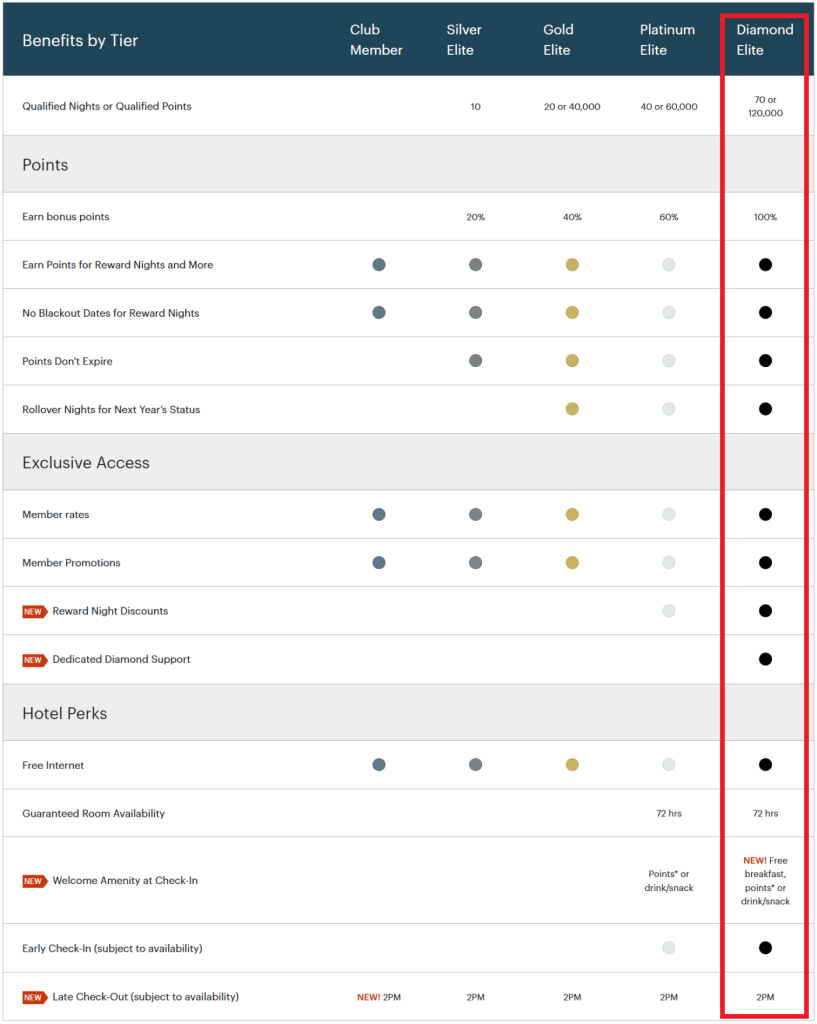The height and width of the screenshot is (1024, 817).
Task: Click Silver Elite dot for Points Don't Expire
Action: point(475,361)
